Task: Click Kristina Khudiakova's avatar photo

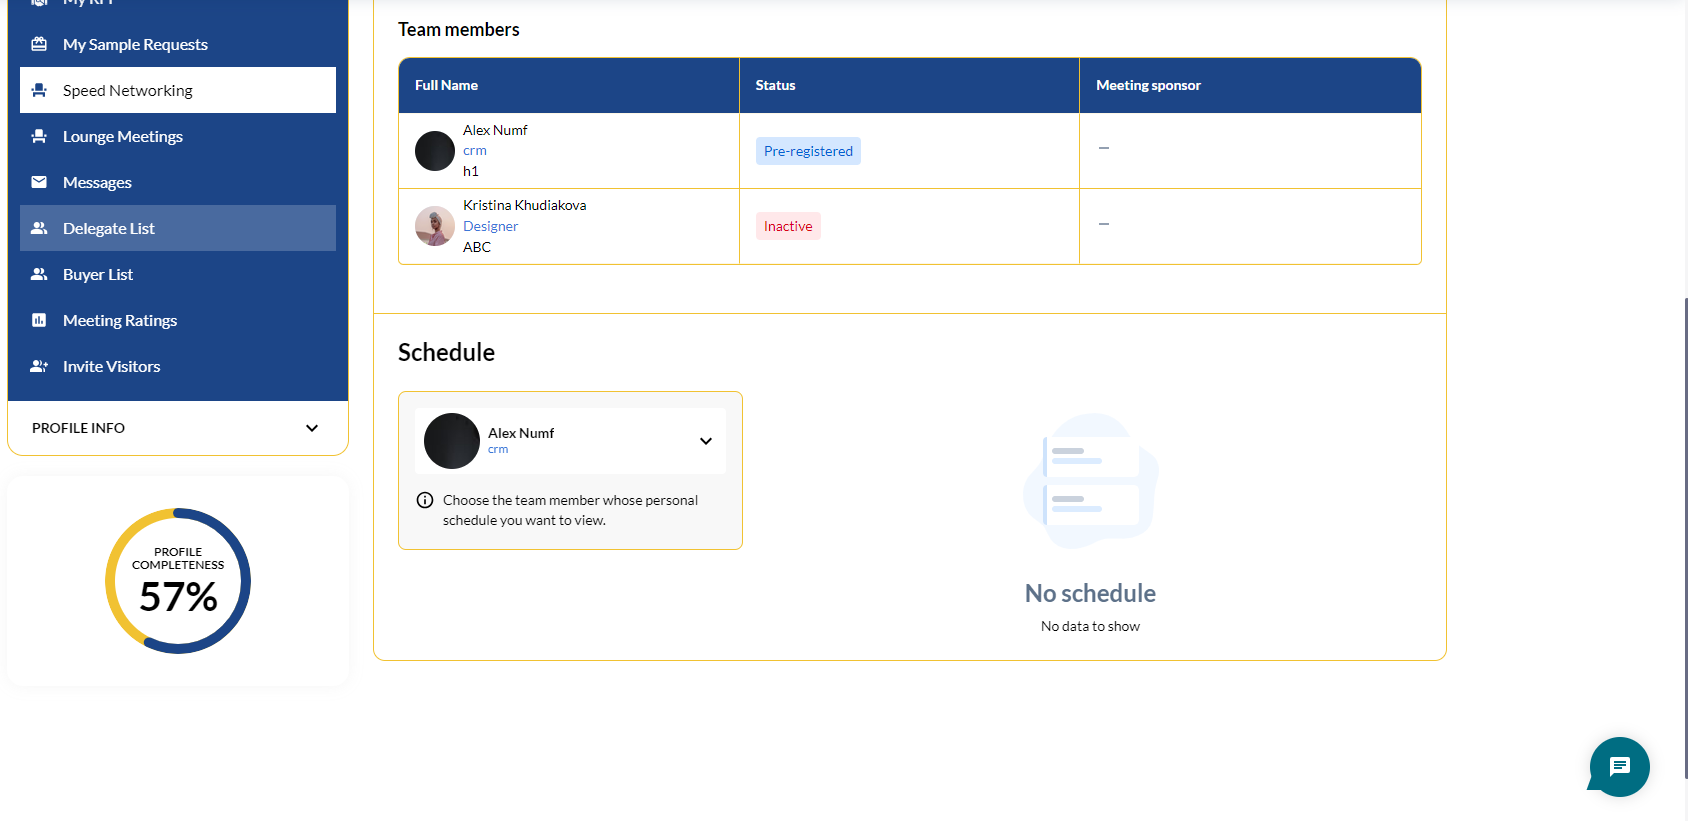Action: 435,226
